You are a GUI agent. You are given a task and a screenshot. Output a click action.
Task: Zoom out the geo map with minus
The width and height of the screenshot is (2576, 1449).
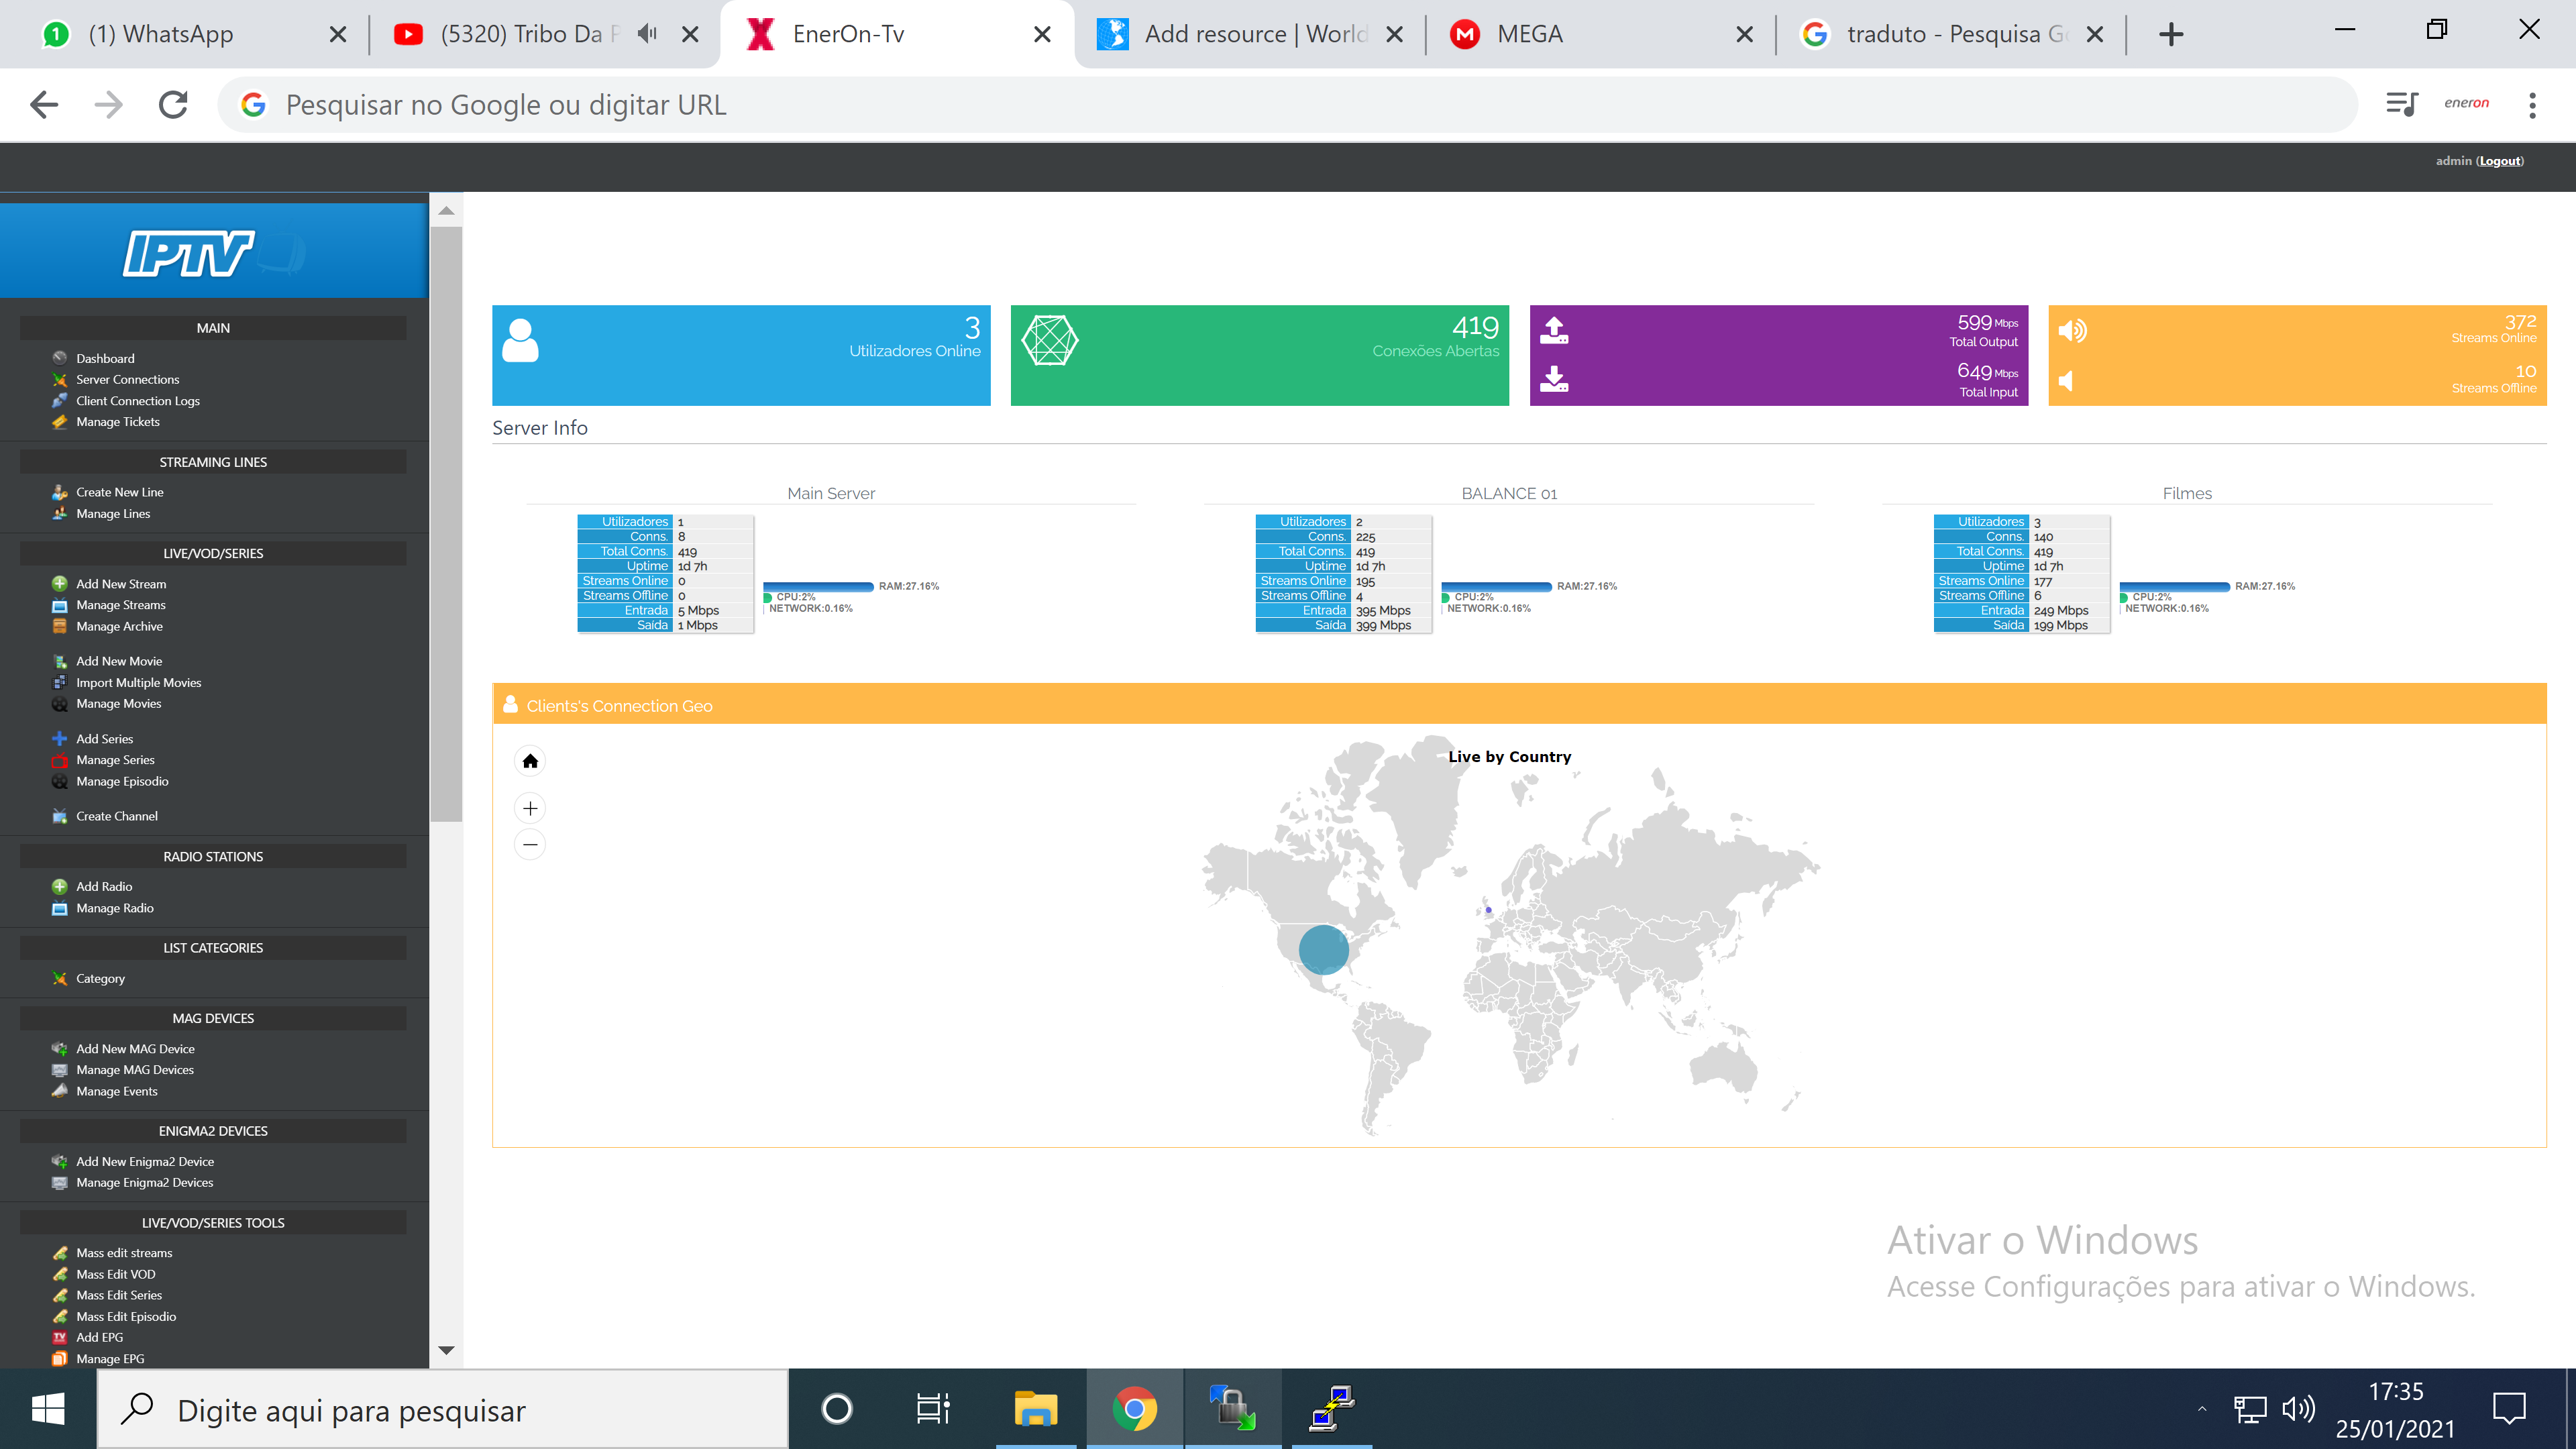530,845
